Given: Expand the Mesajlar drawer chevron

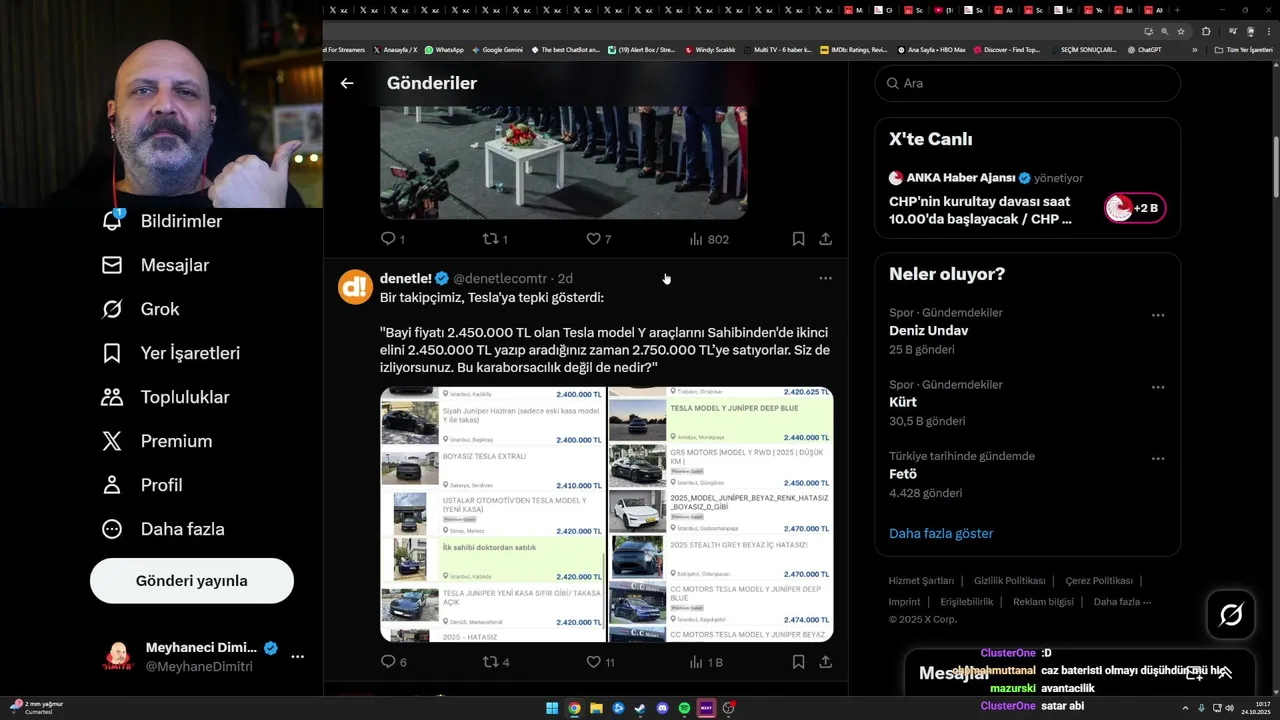Looking at the screenshot, I should coord(1225,673).
